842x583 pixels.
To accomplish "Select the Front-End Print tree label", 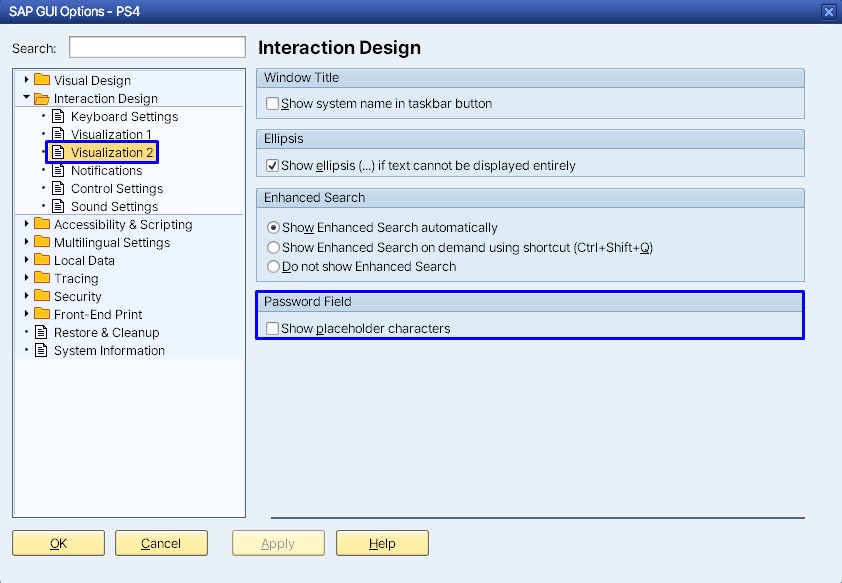I will coord(98,314).
